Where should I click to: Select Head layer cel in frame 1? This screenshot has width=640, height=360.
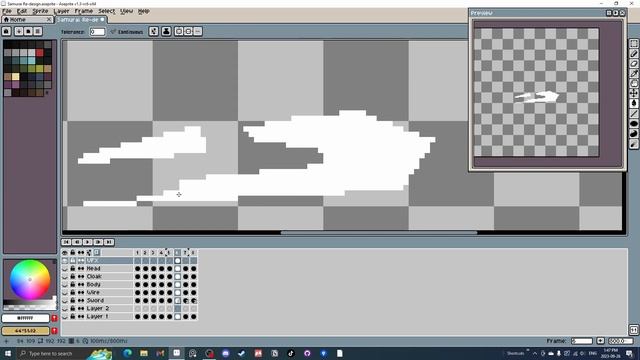pyautogui.click(x=138, y=269)
